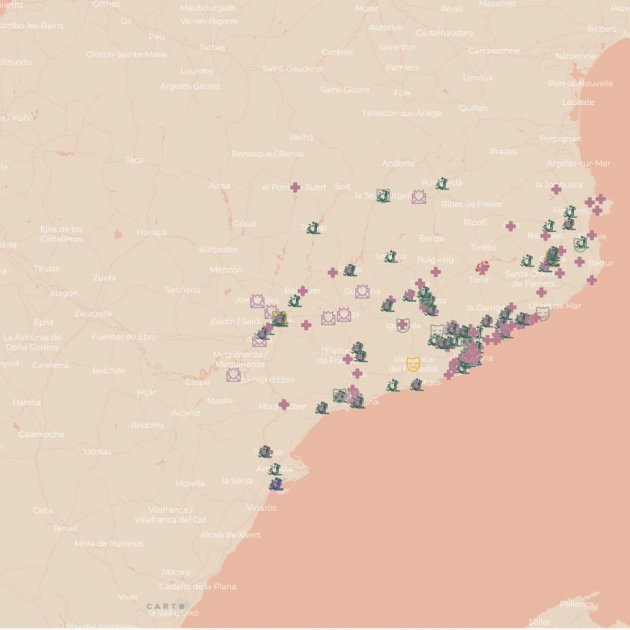Viewport: 630px width, 630px height.
Task: Click the Perpignan city label
Action: pyautogui.click(x=560, y=139)
